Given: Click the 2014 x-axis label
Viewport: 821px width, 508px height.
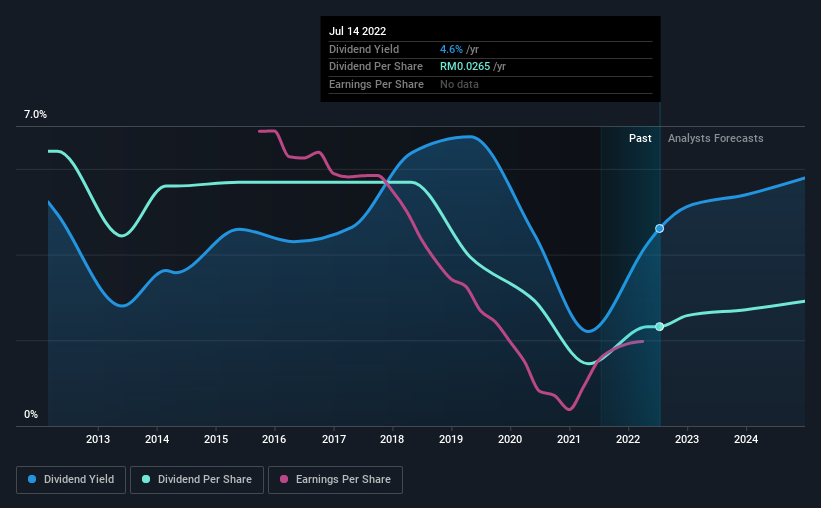Looking at the screenshot, I should (x=157, y=439).
